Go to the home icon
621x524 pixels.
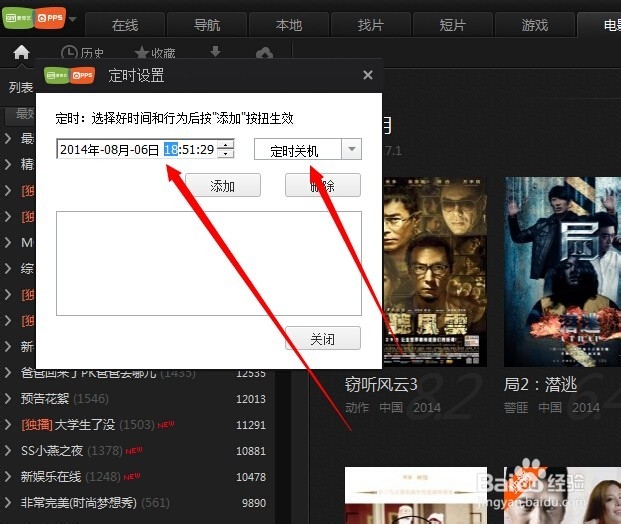[x=21, y=52]
